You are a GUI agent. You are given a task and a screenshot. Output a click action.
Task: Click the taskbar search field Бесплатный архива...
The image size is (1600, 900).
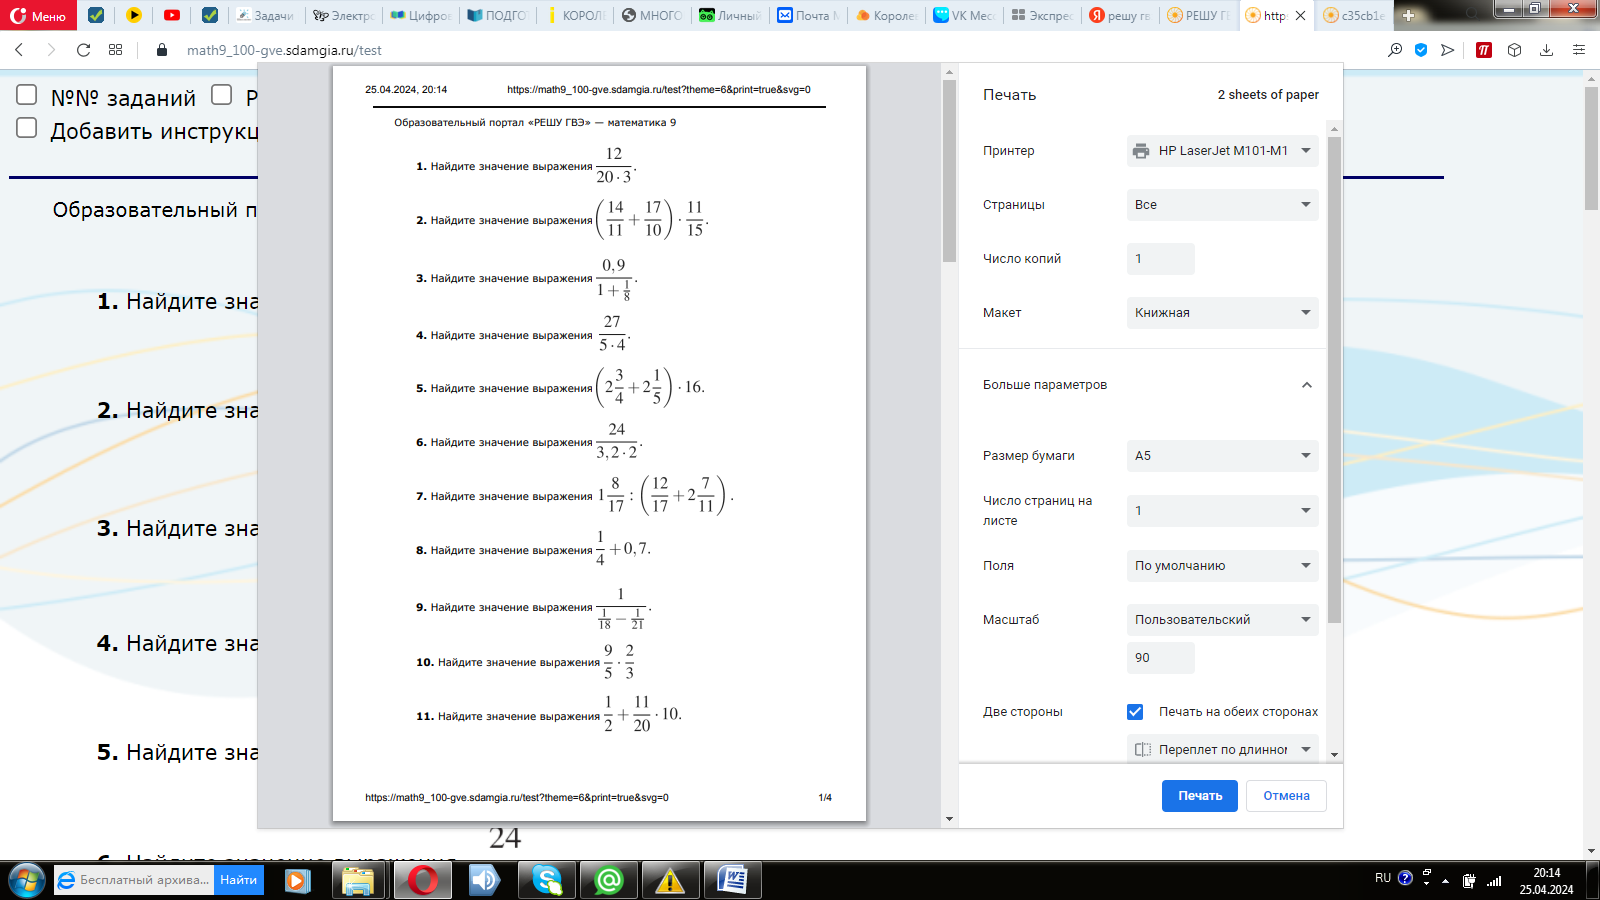[x=134, y=880]
